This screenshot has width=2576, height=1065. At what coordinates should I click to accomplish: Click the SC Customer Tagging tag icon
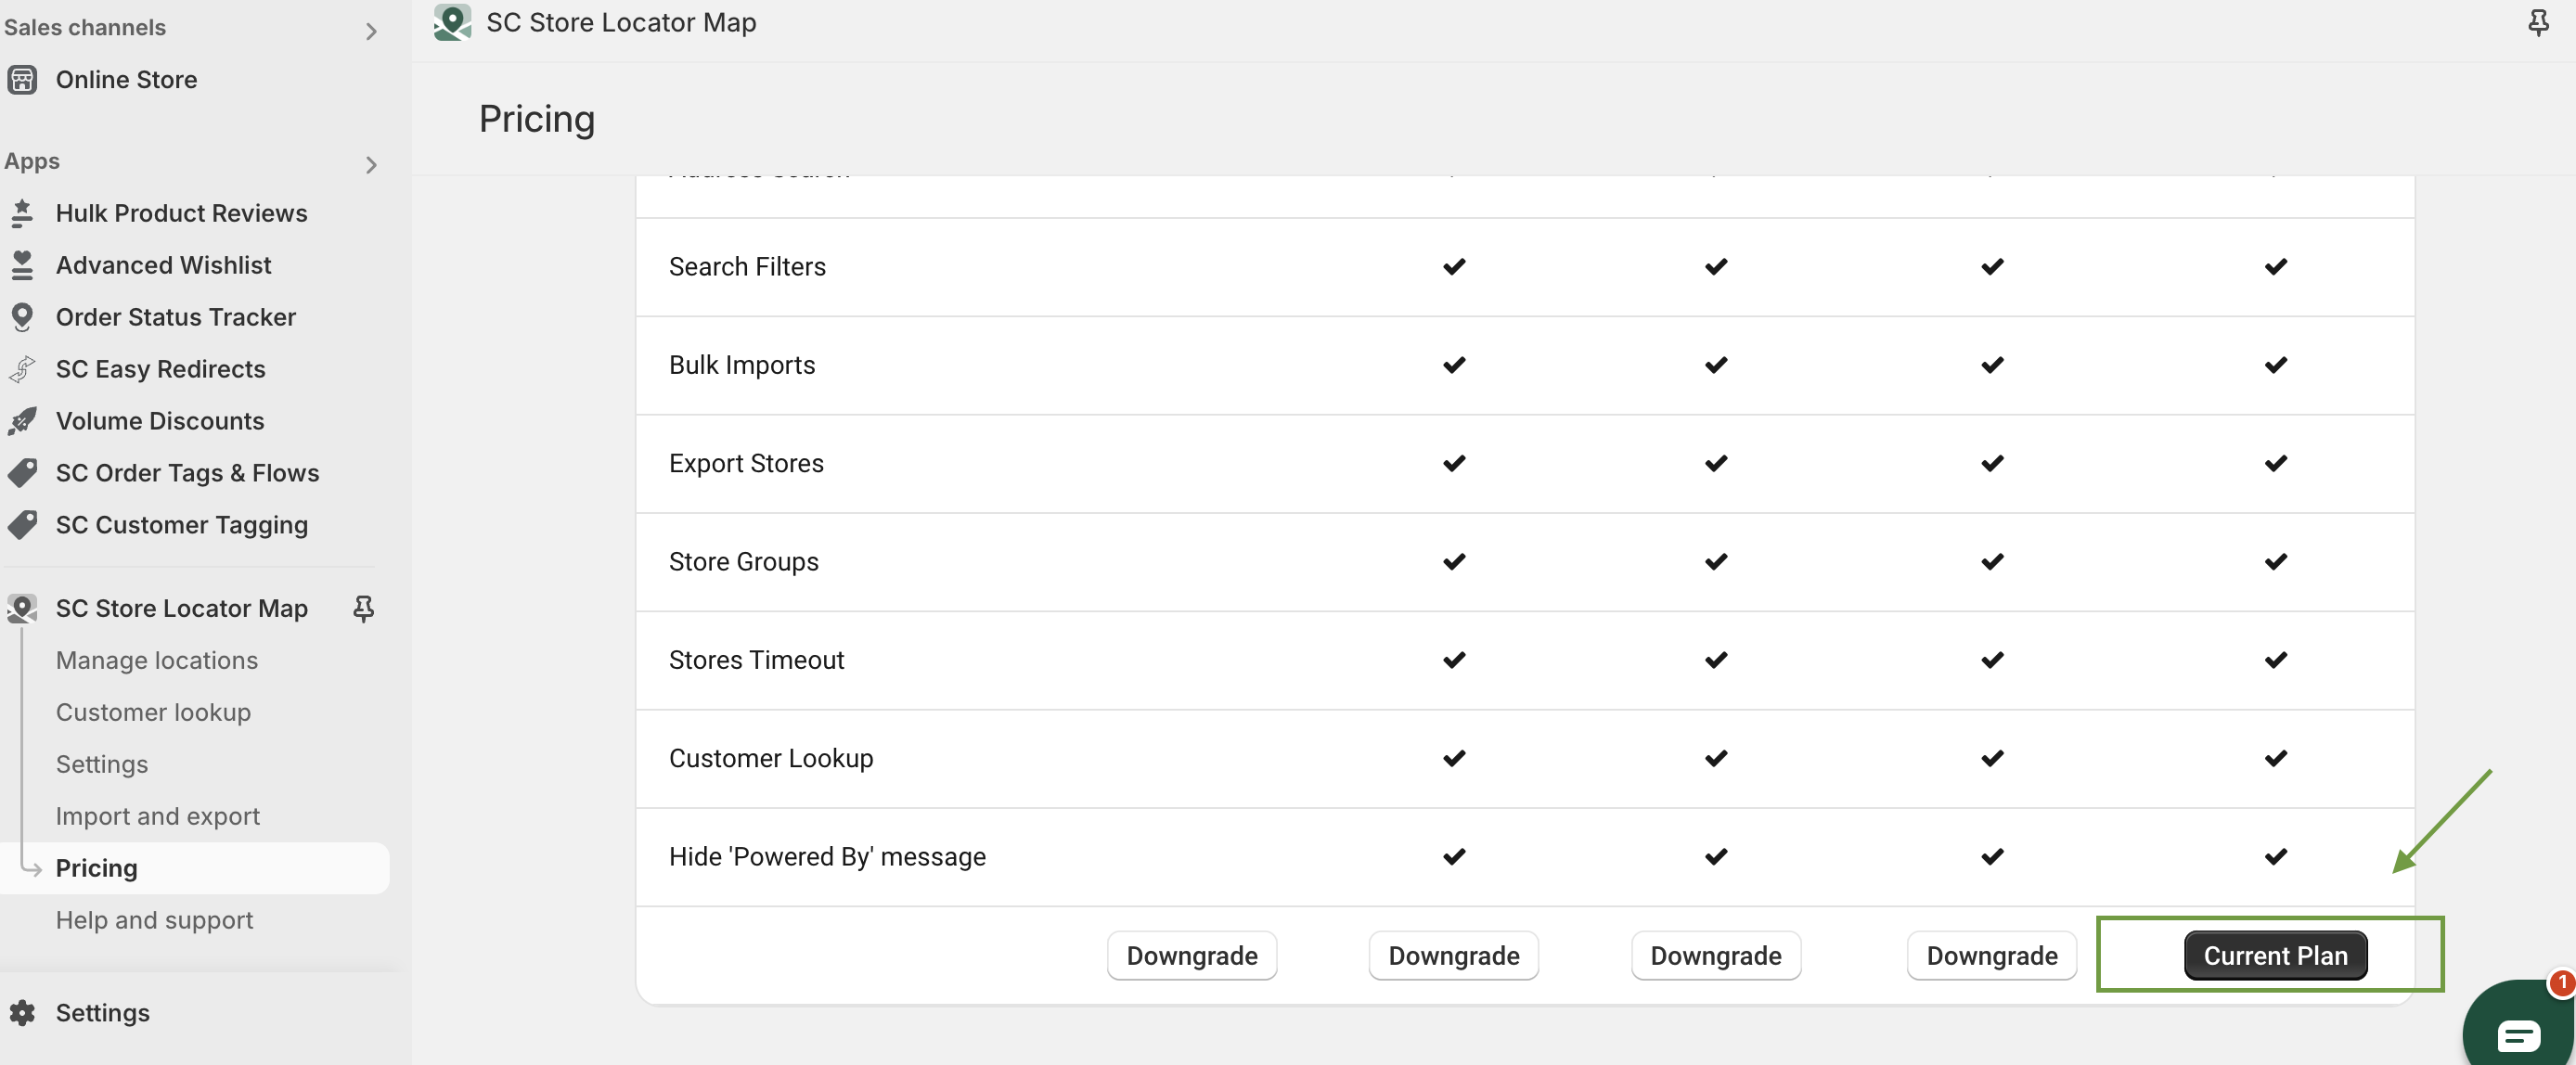(x=22, y=525)
